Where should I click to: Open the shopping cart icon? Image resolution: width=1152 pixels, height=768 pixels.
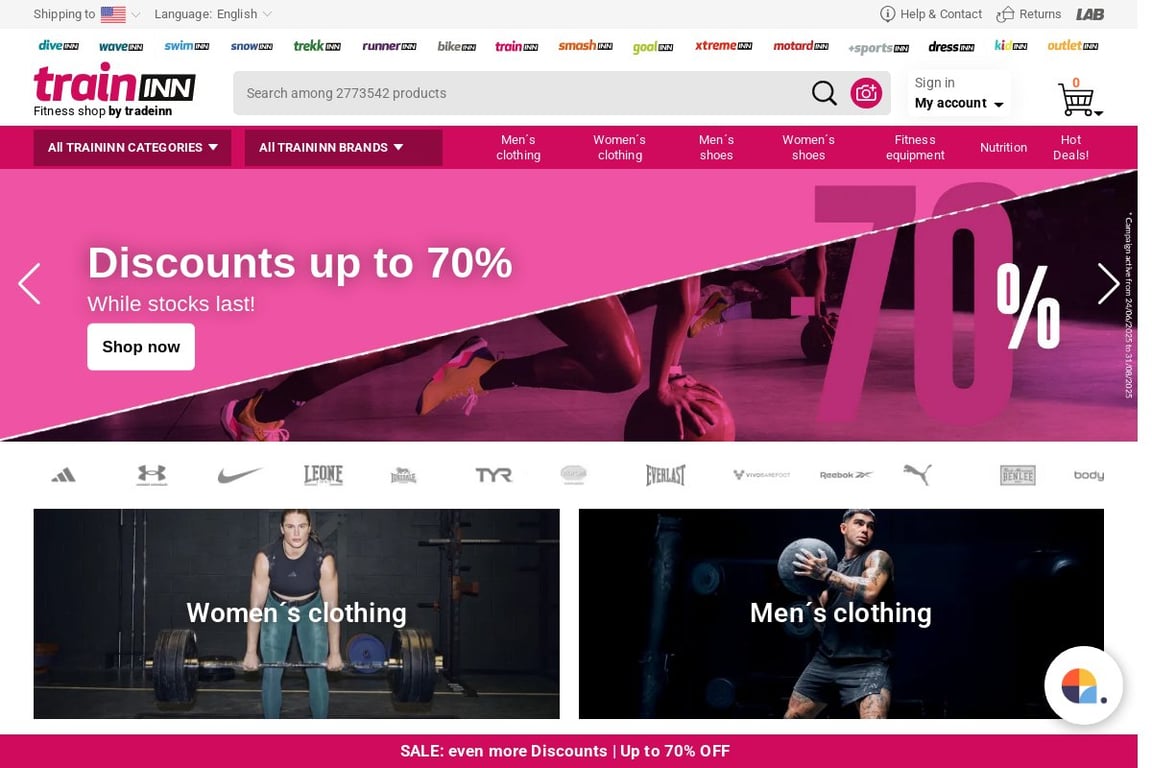click(1076, 100)
